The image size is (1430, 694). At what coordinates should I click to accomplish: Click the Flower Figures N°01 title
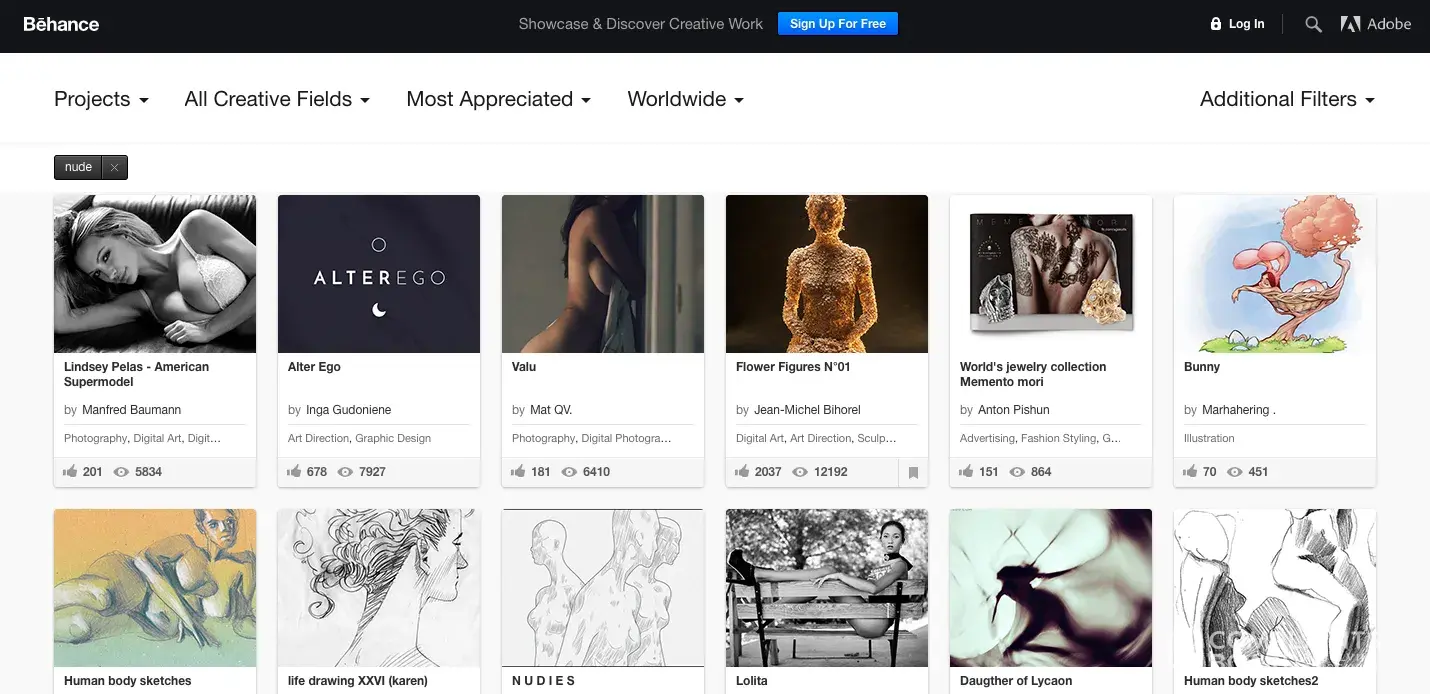coord(793,367)
